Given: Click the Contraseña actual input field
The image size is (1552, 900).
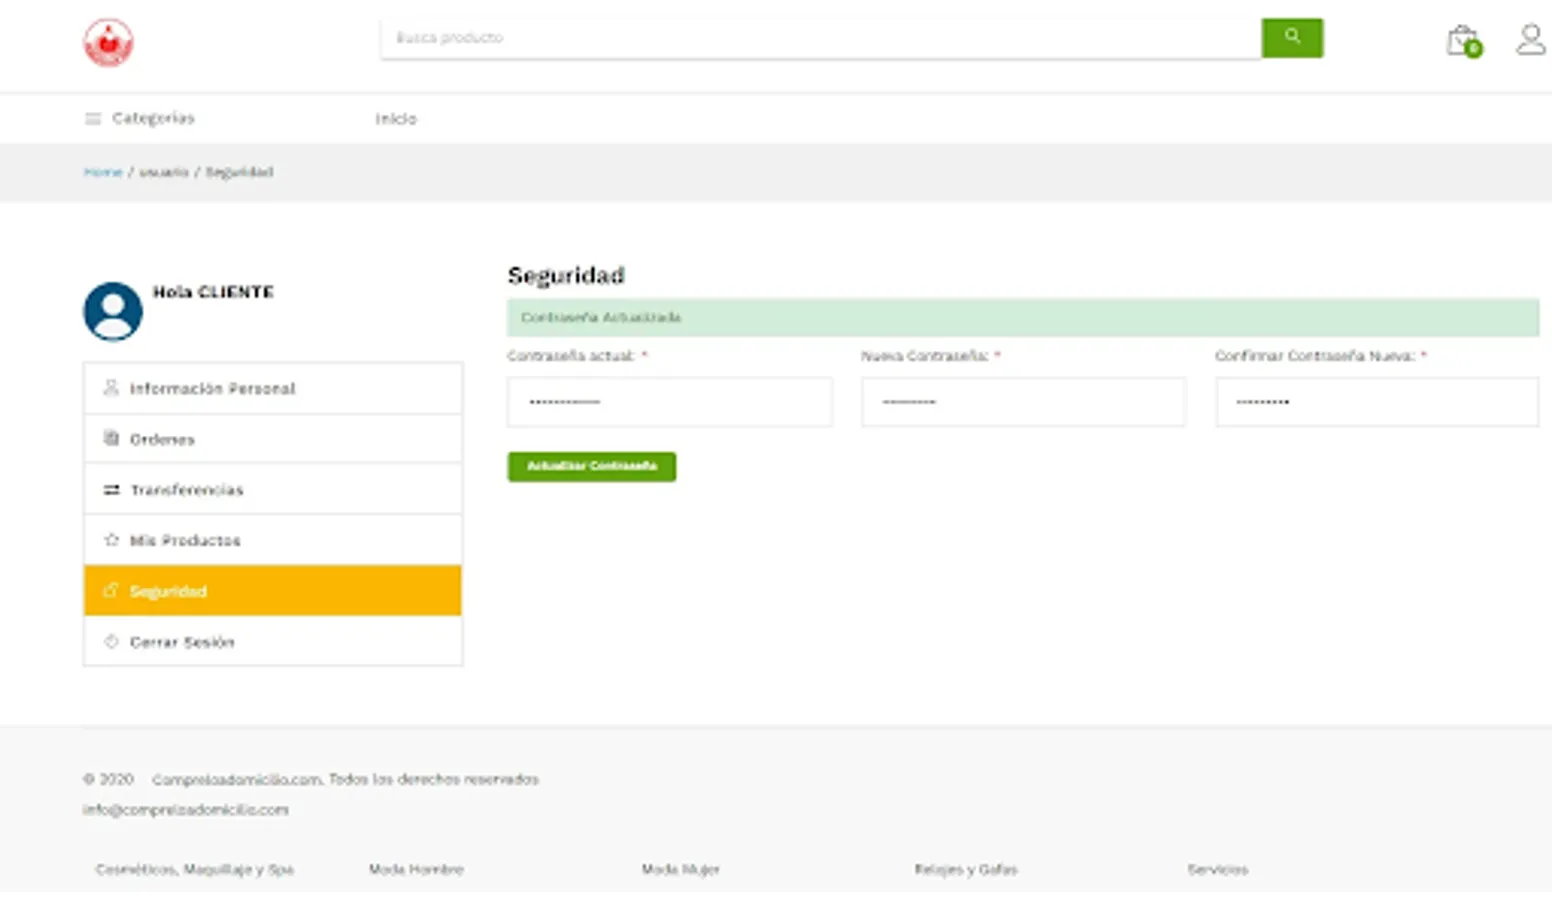Looking at the screenshot, I should point(669,401).
